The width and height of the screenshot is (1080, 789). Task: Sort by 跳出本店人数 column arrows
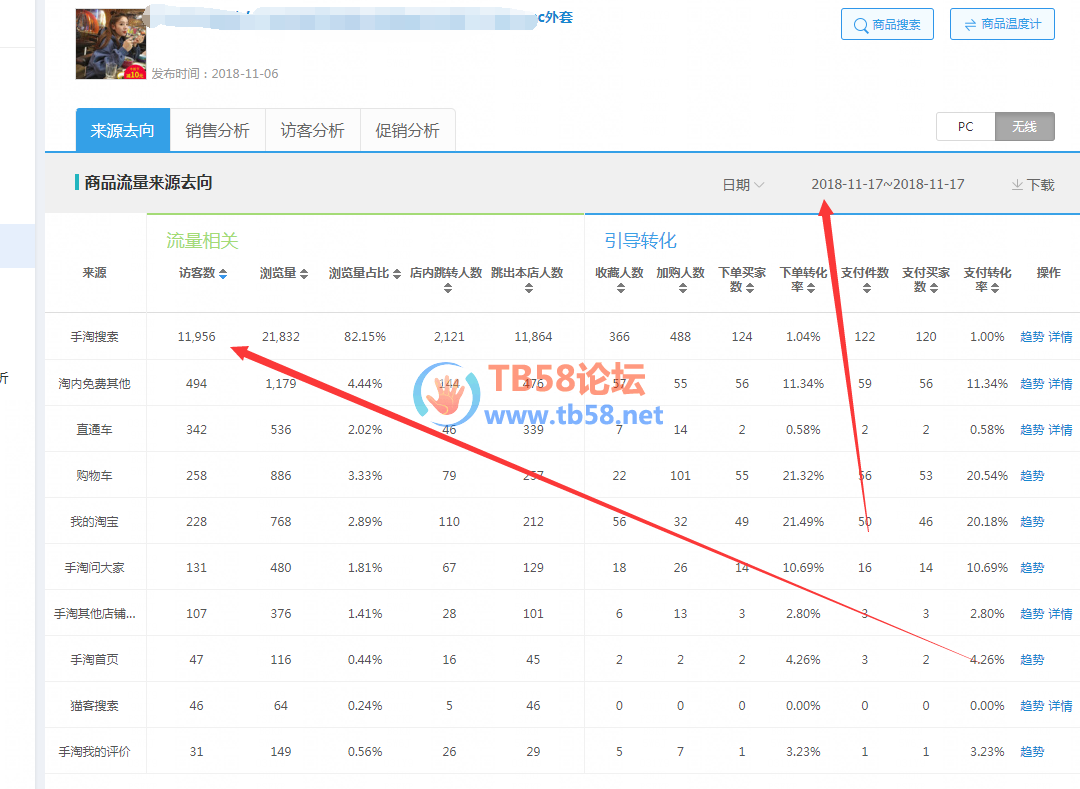528,288
